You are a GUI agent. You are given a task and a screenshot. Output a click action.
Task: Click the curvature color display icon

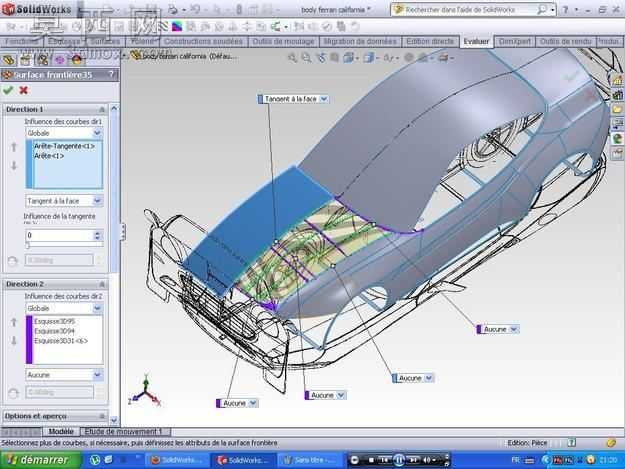click(177, 27)
